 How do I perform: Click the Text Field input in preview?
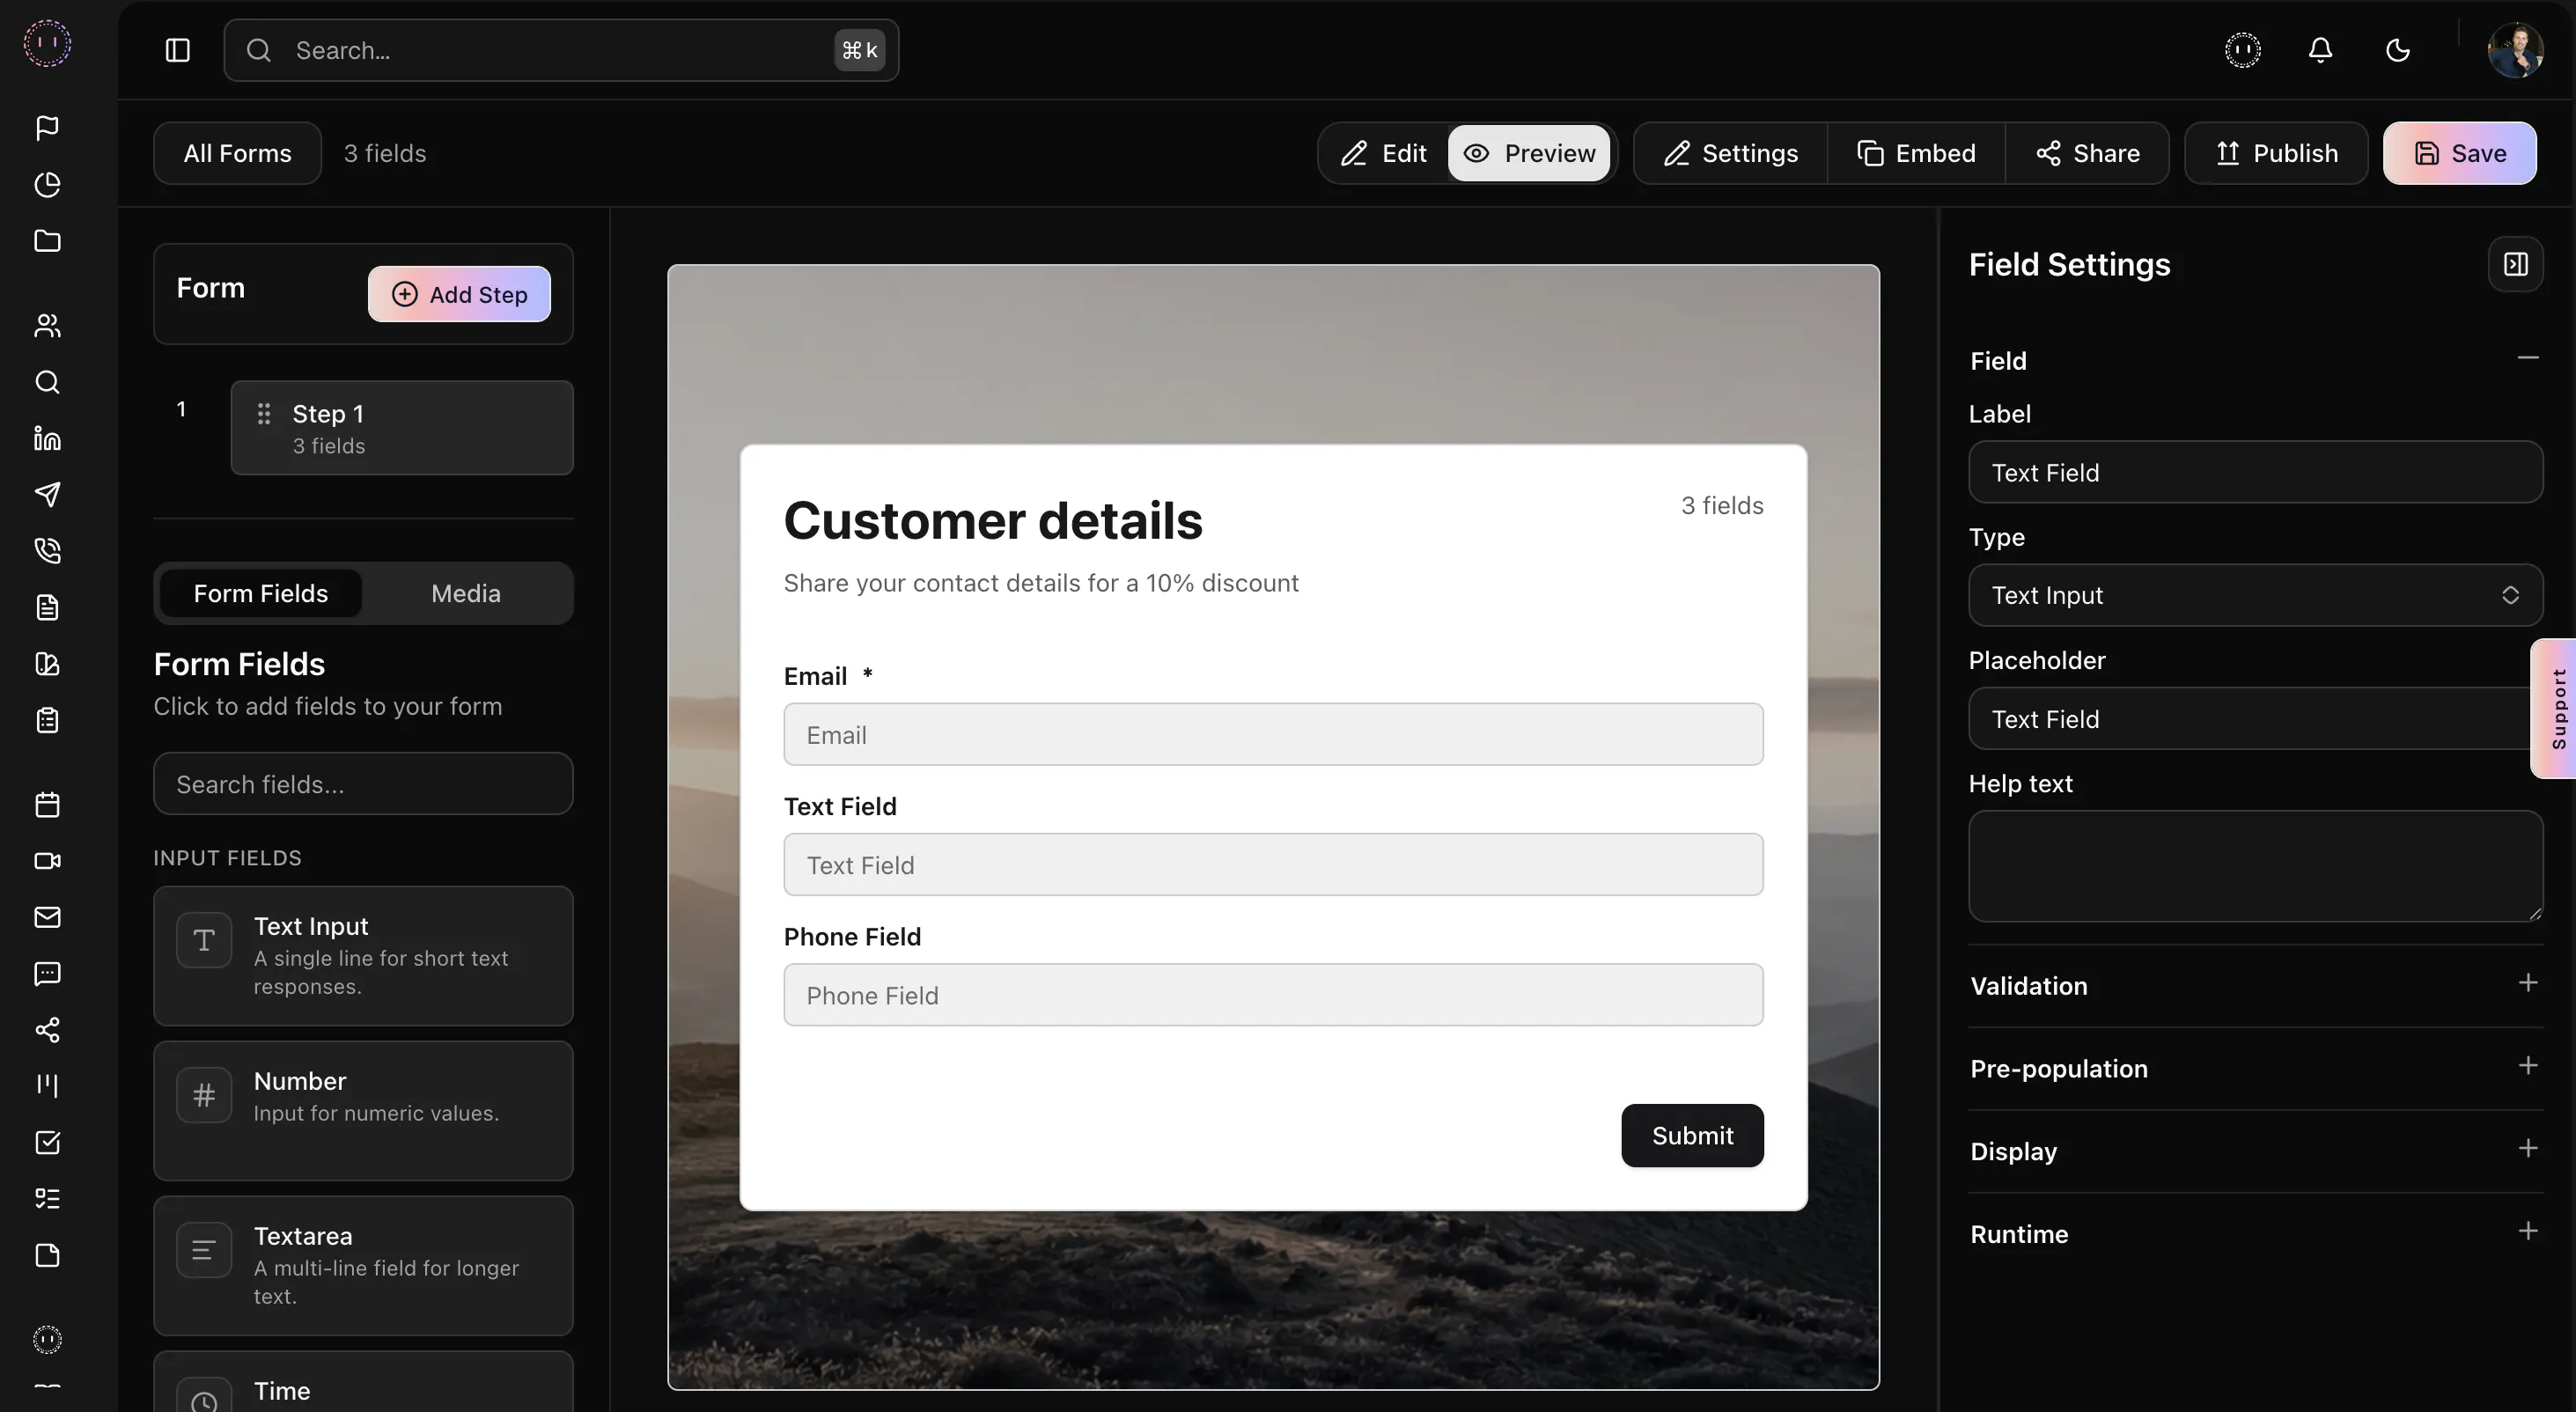tap(1273, 864)
